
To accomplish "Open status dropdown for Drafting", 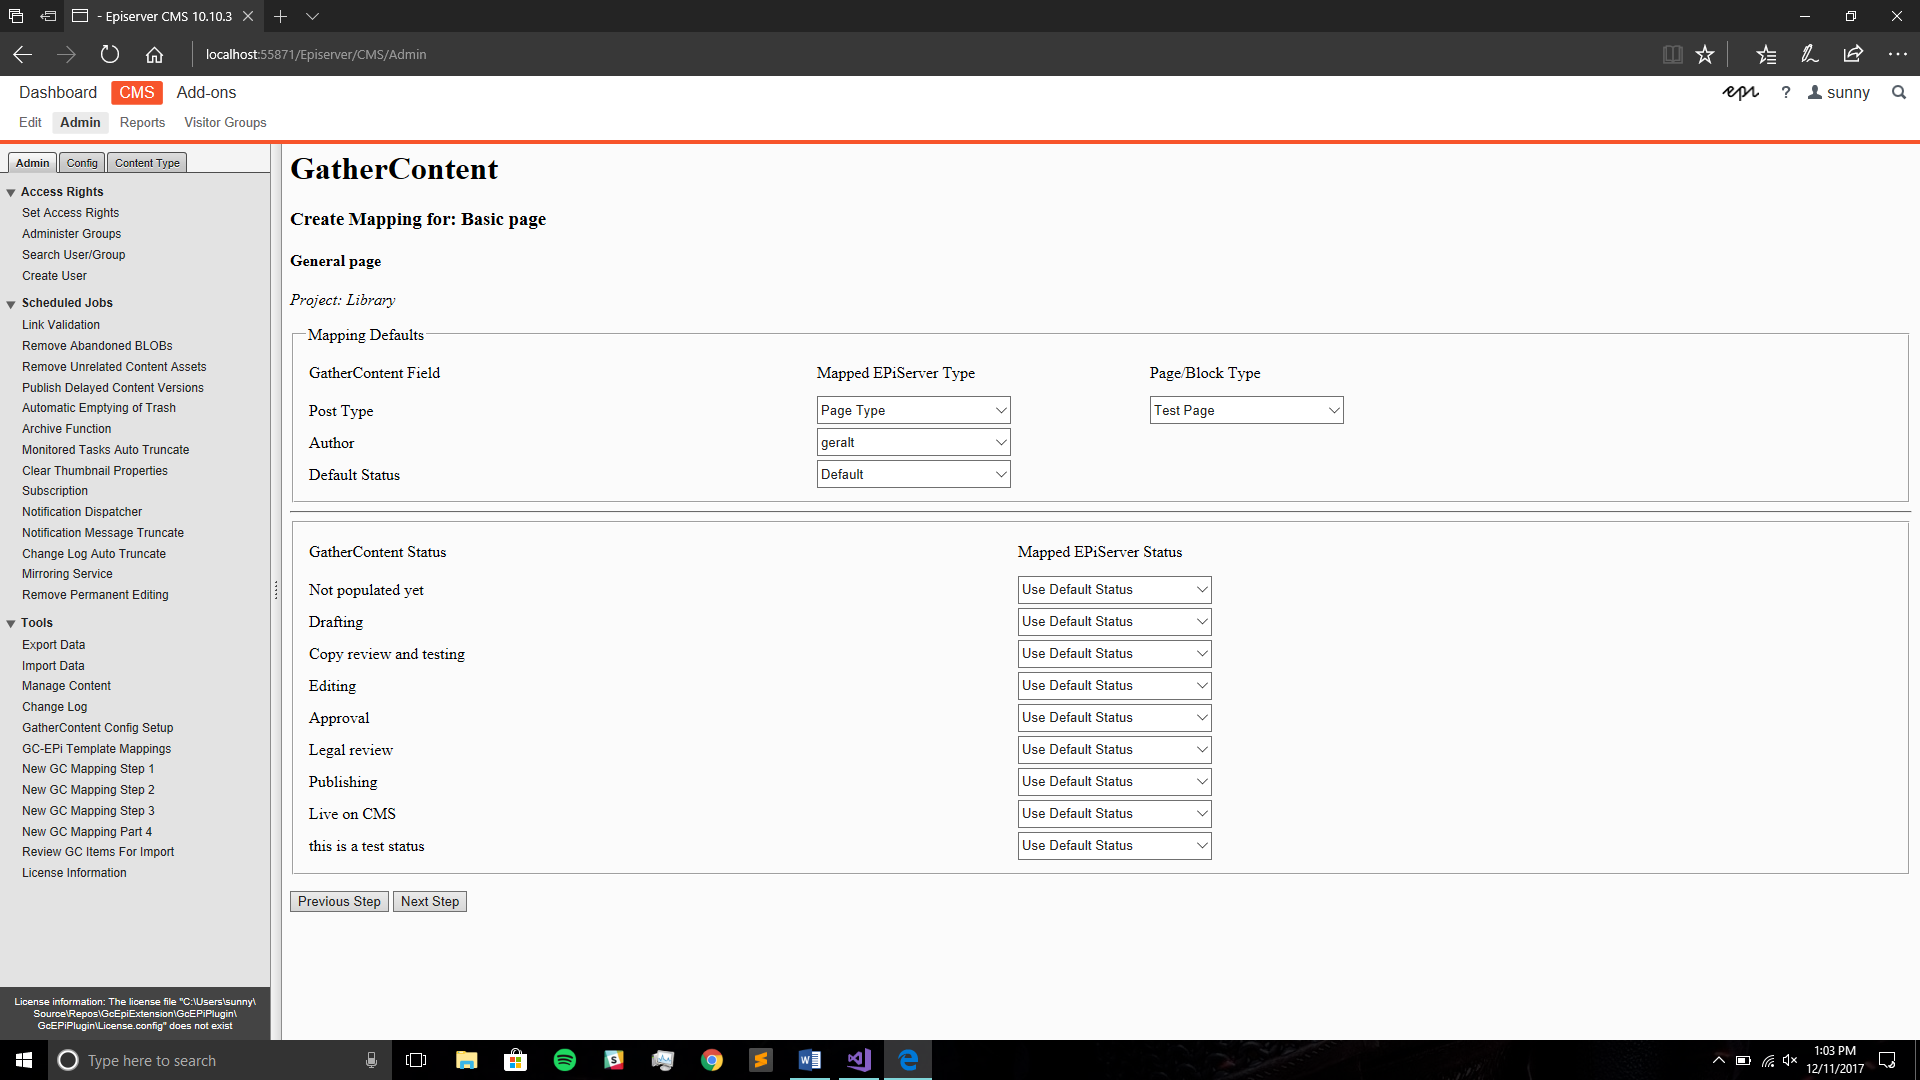I will (x=1114, y=621).
